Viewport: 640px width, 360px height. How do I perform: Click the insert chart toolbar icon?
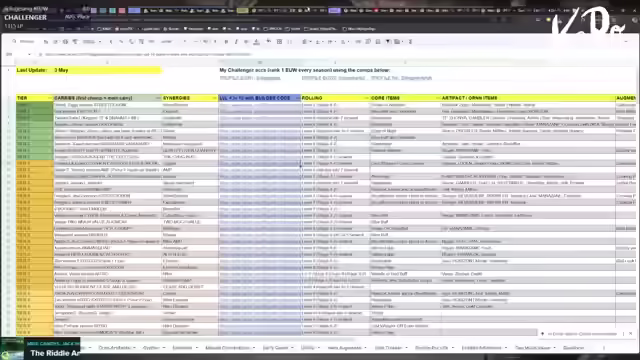coord(378,42)
